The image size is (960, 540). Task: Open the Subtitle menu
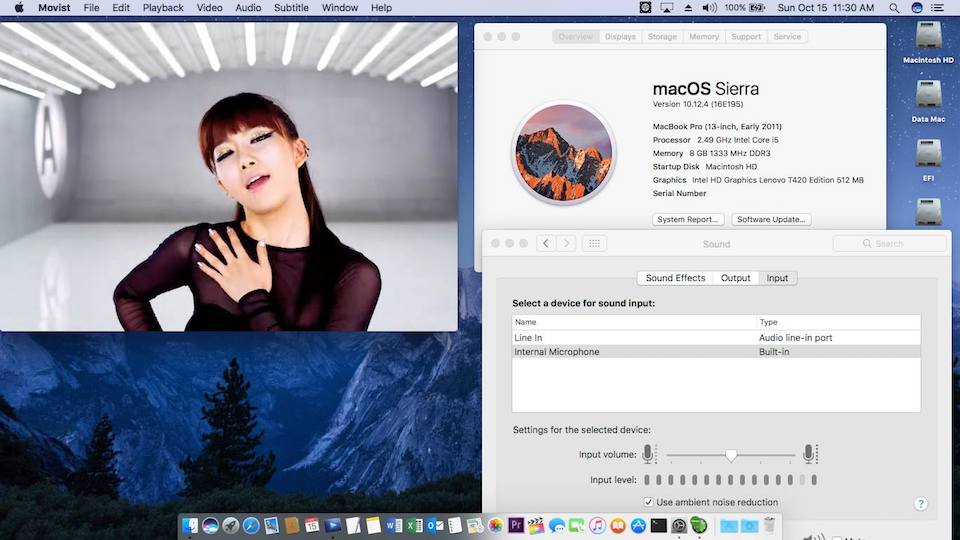click(x=291, y=8)
